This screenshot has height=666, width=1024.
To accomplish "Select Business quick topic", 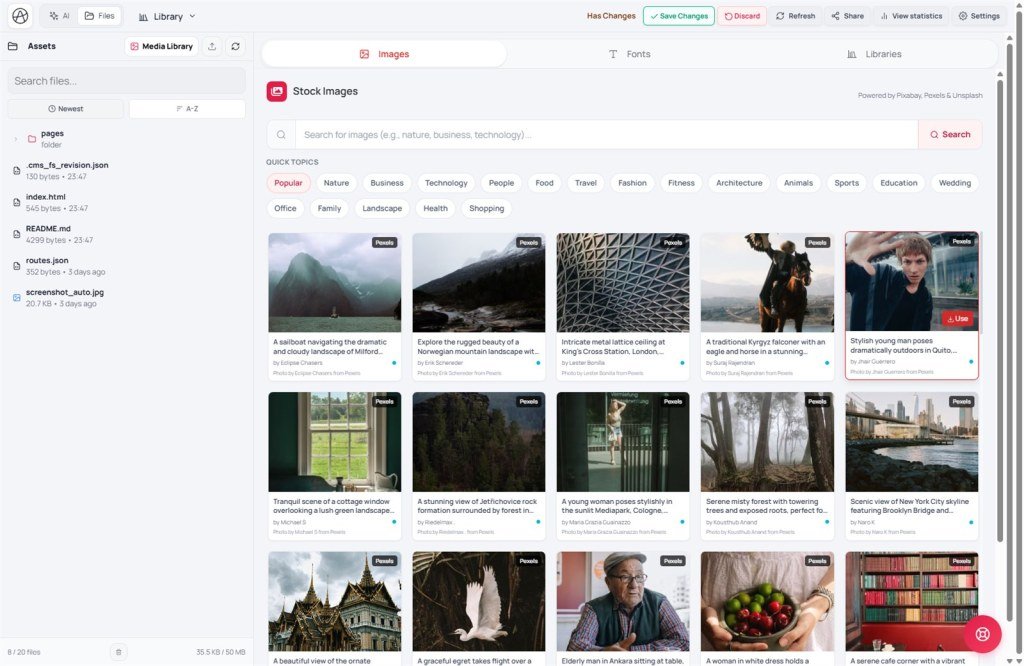I will (x=387, y=183).
